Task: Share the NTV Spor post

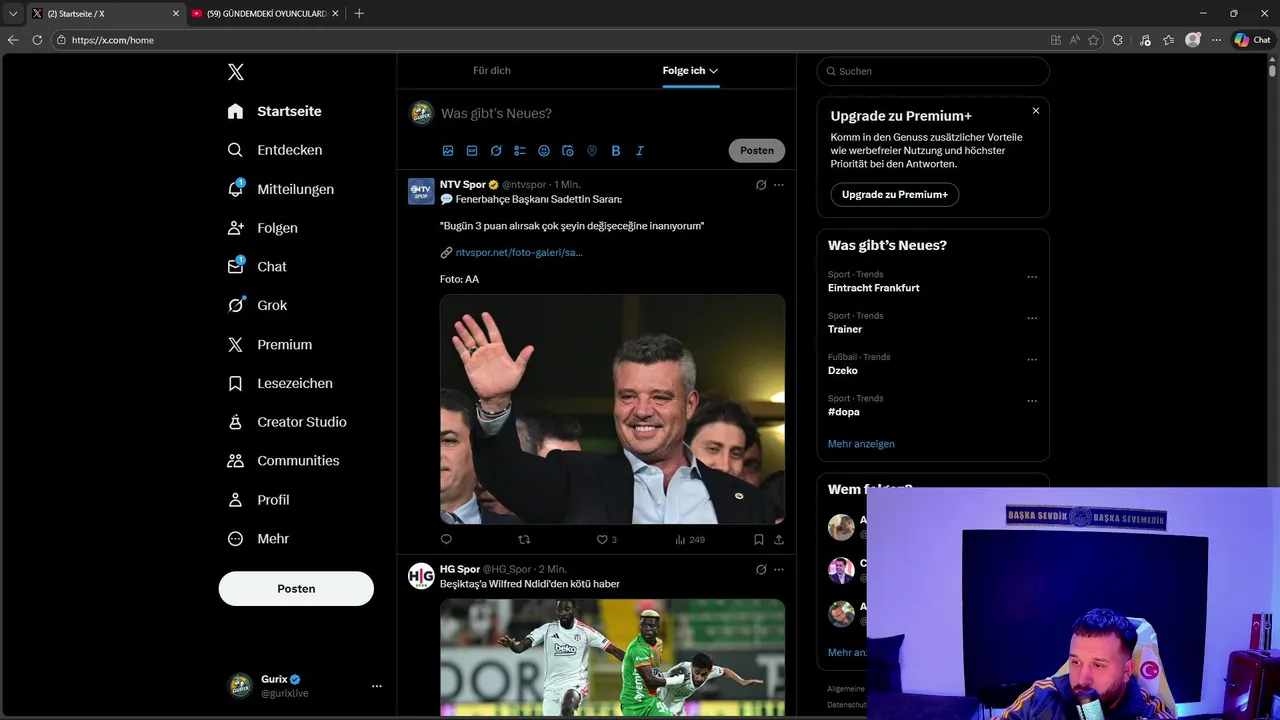Action: point(779,540)
